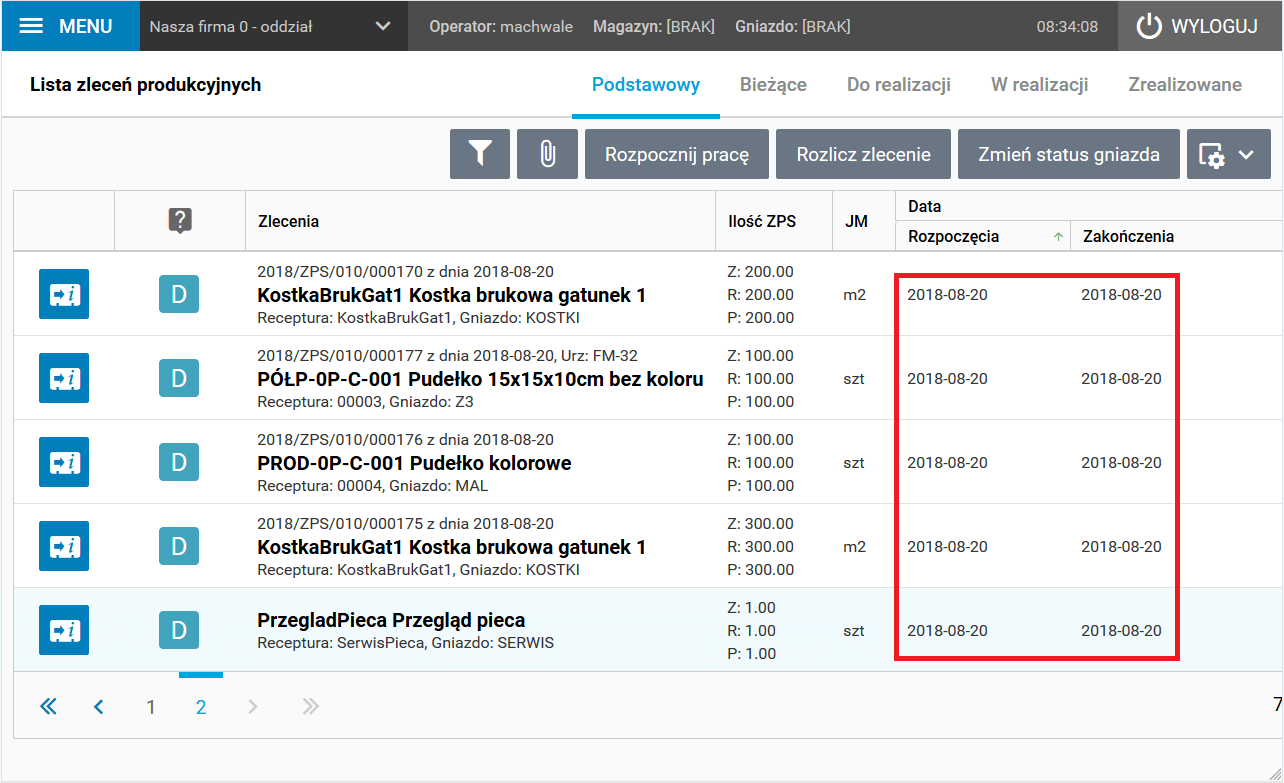Open the main MENU hamburger button
Image resolution: width=1284 pixels, height=783 pixels.
tap(70, 26)
